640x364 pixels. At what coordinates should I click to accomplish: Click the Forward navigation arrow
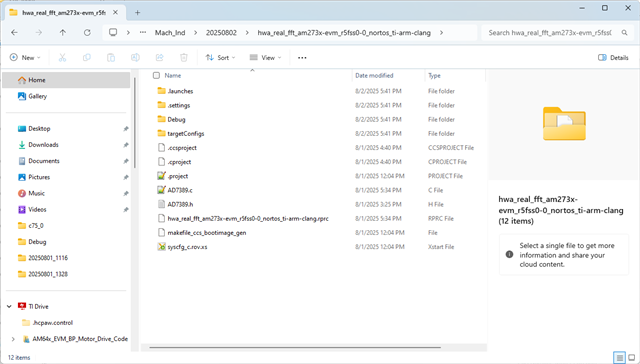point(38,33)
